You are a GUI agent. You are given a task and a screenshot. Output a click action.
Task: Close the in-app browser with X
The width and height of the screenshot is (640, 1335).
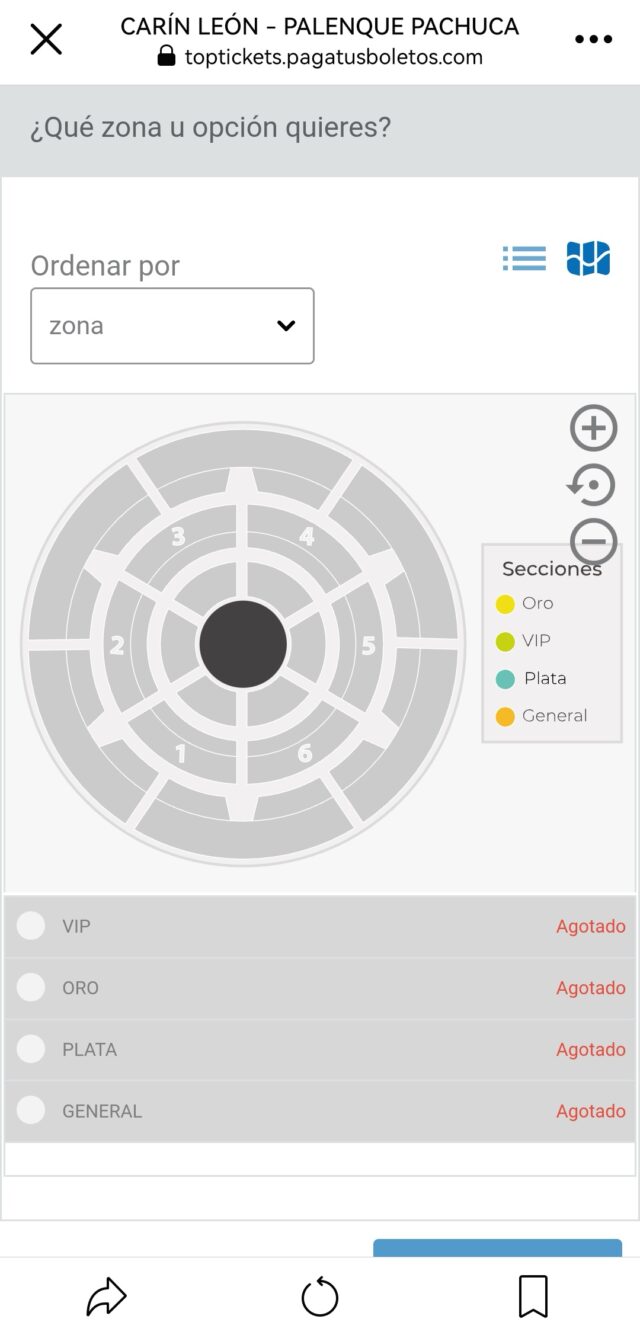click(46, 40)
